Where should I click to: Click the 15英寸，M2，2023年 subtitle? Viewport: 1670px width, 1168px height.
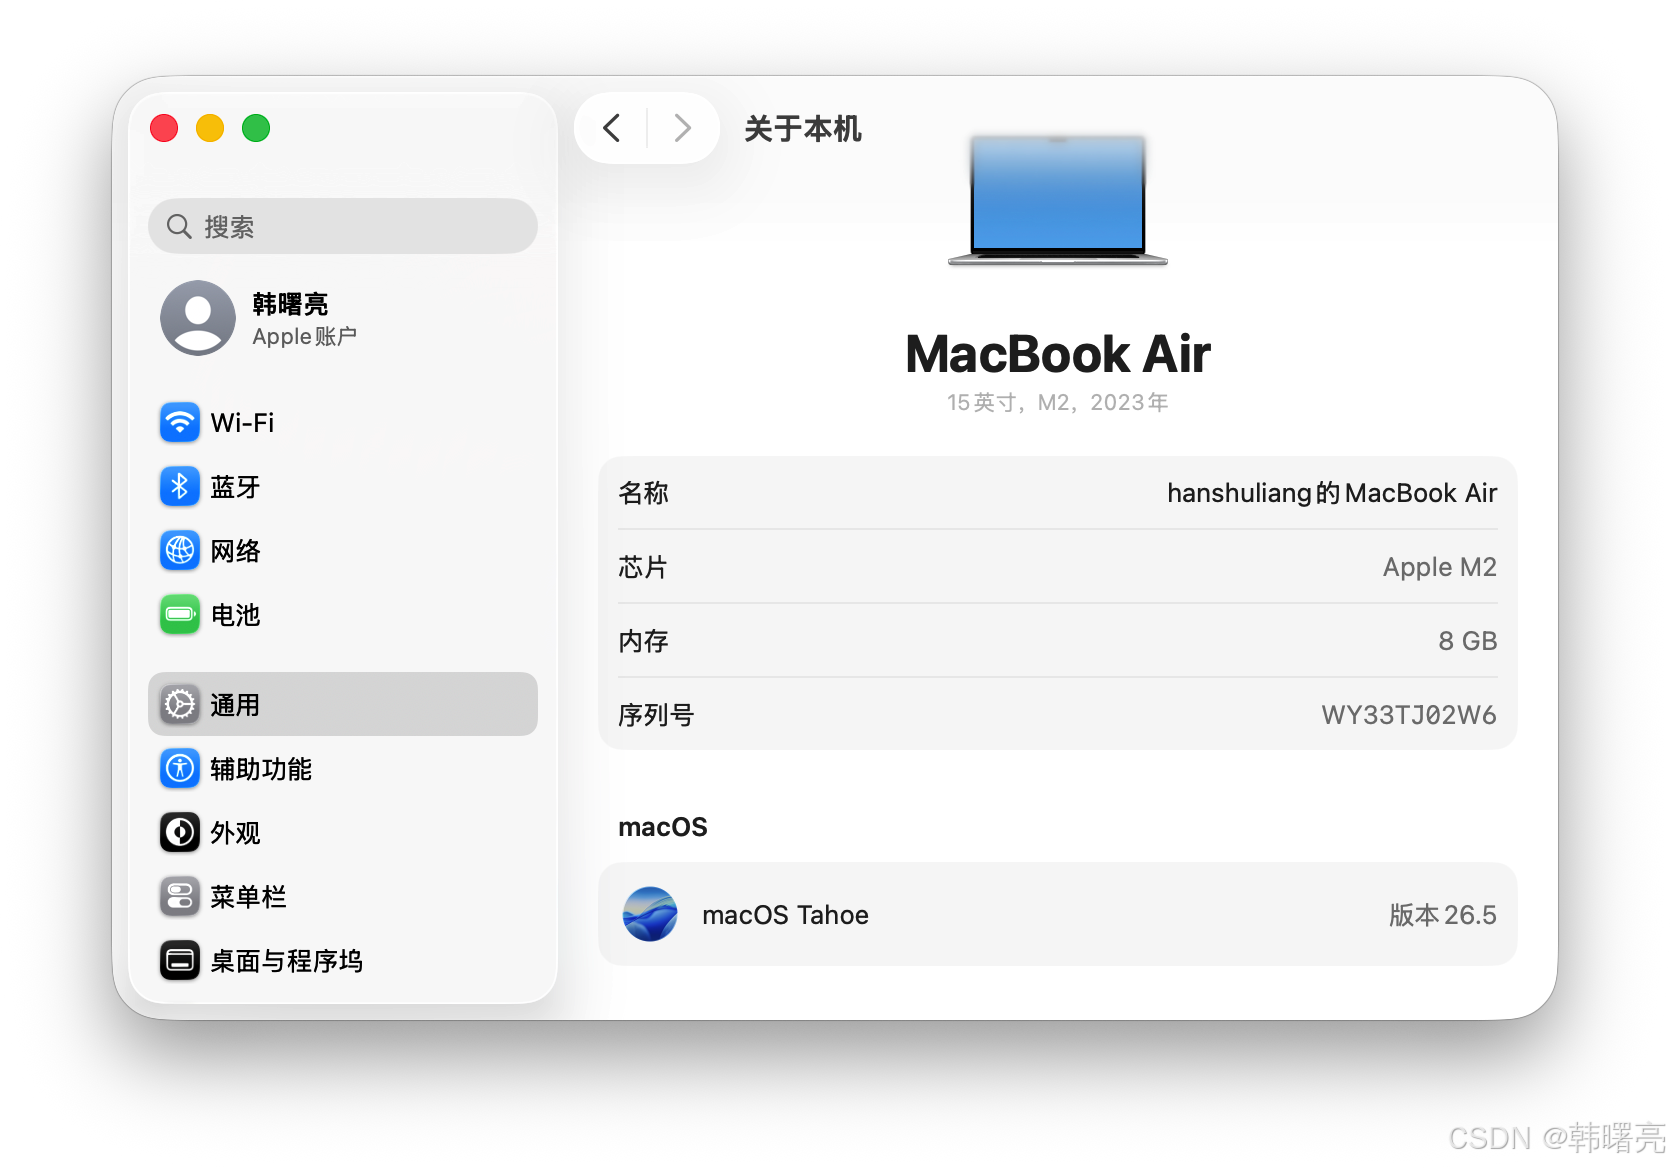point(1058,402)
